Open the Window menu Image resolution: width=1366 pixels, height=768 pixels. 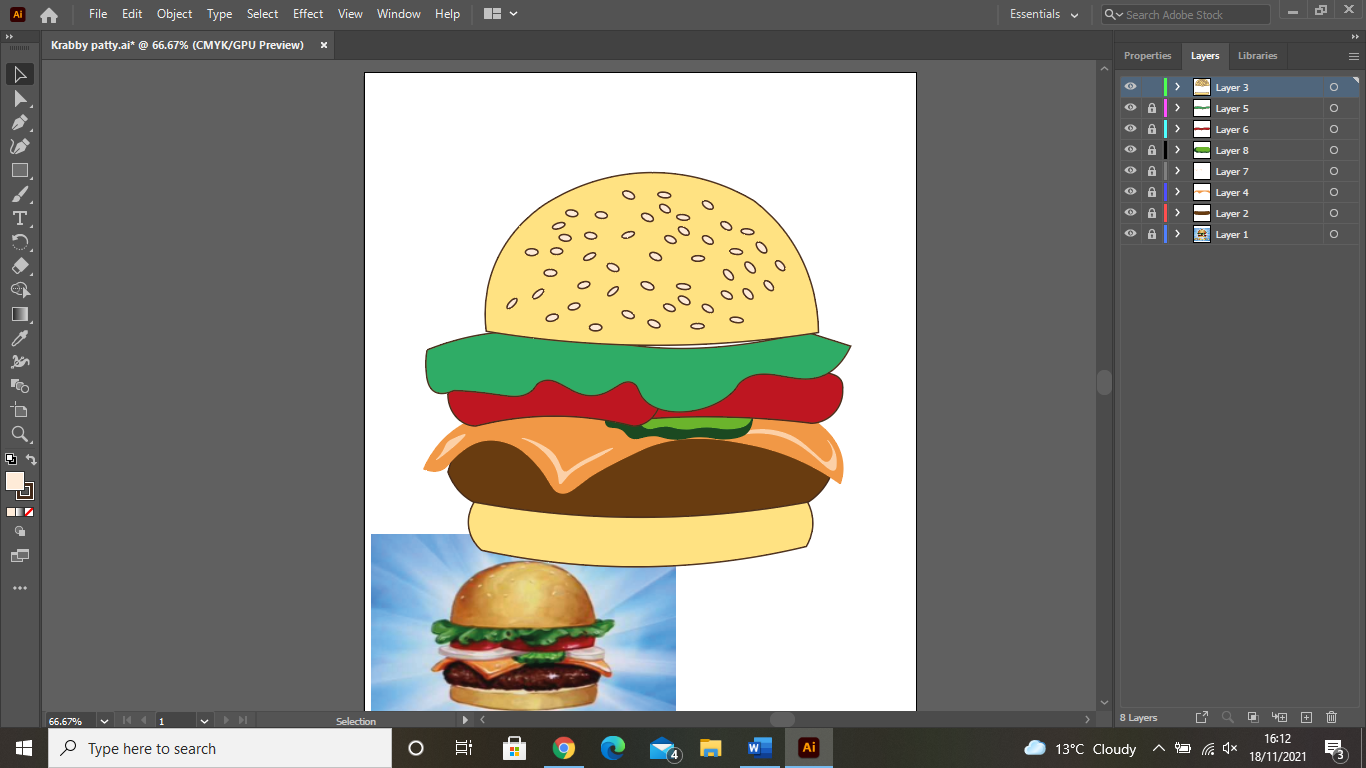pyautogui.click(x=399, y=14)
